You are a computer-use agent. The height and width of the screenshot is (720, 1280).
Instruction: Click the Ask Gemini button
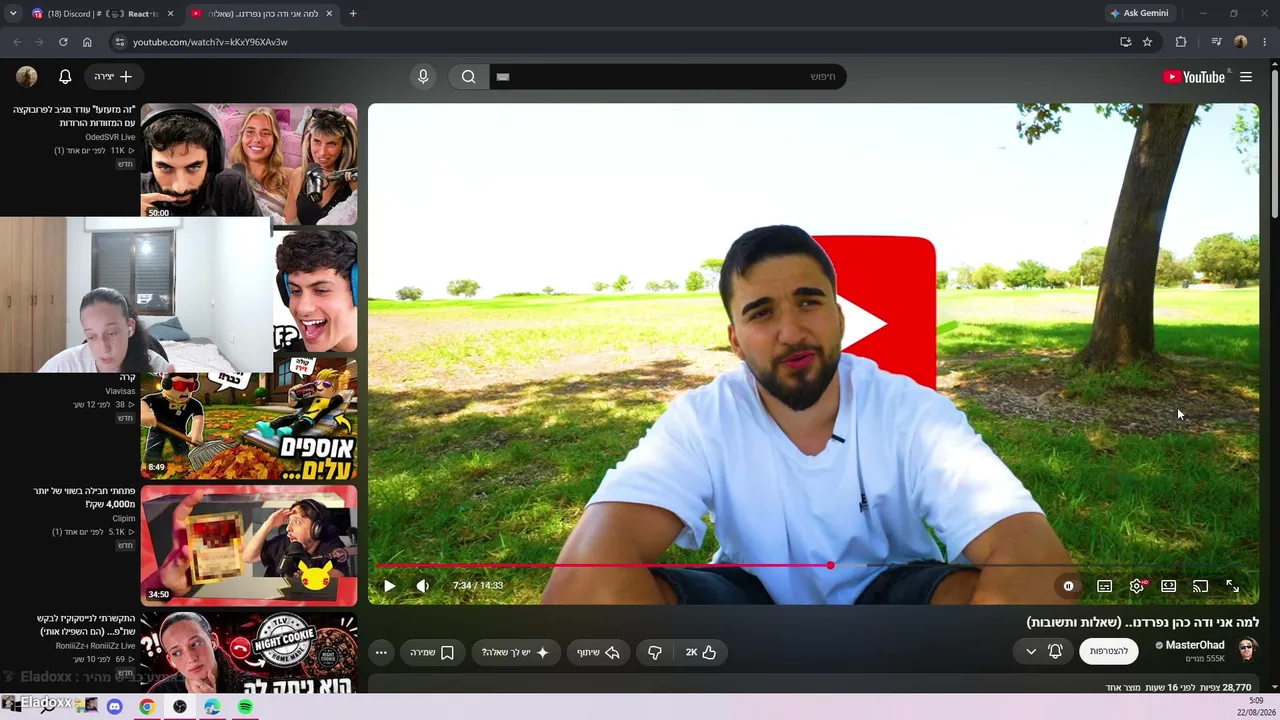click(1139, 14)
